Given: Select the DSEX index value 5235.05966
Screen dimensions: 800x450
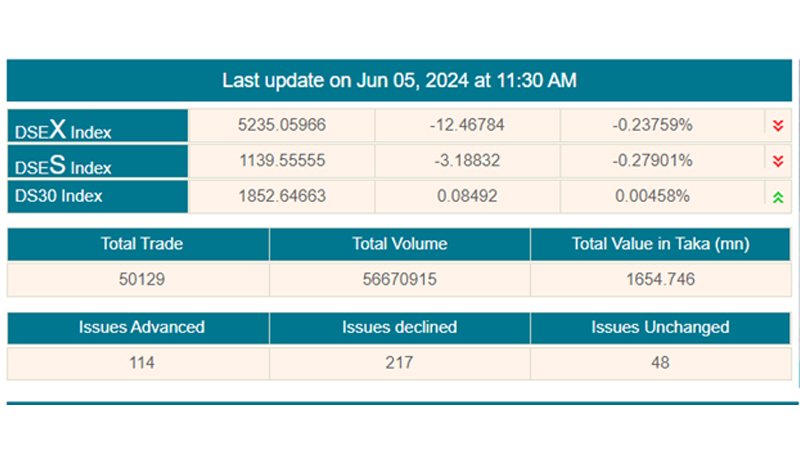Looking at the screenshot, I should pos(281,125).
